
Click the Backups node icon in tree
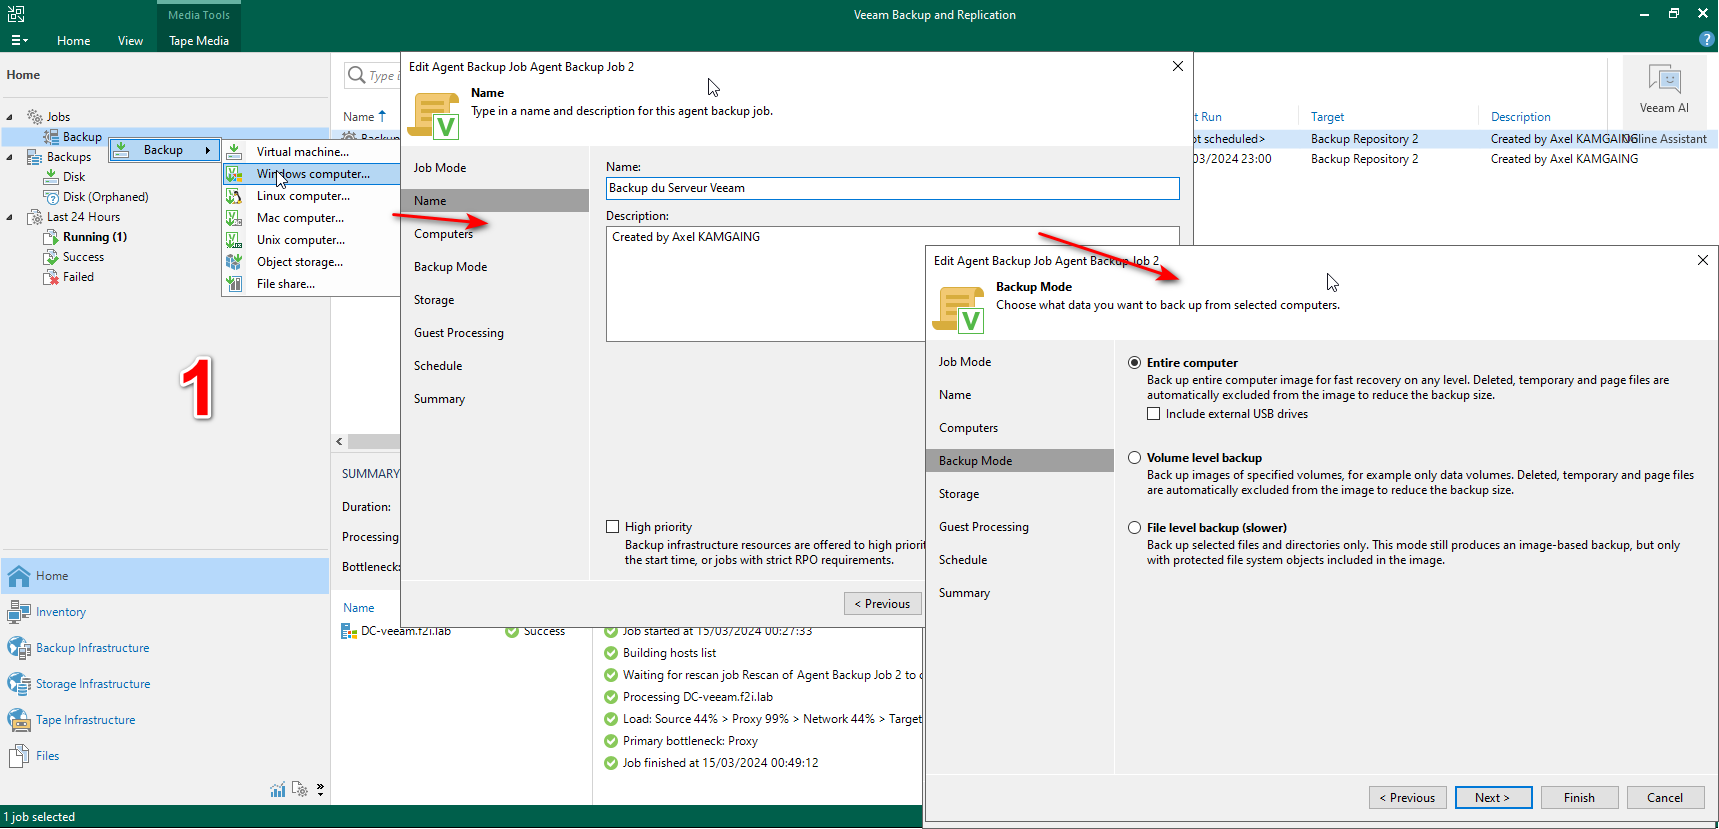click(x=35, y=157)
